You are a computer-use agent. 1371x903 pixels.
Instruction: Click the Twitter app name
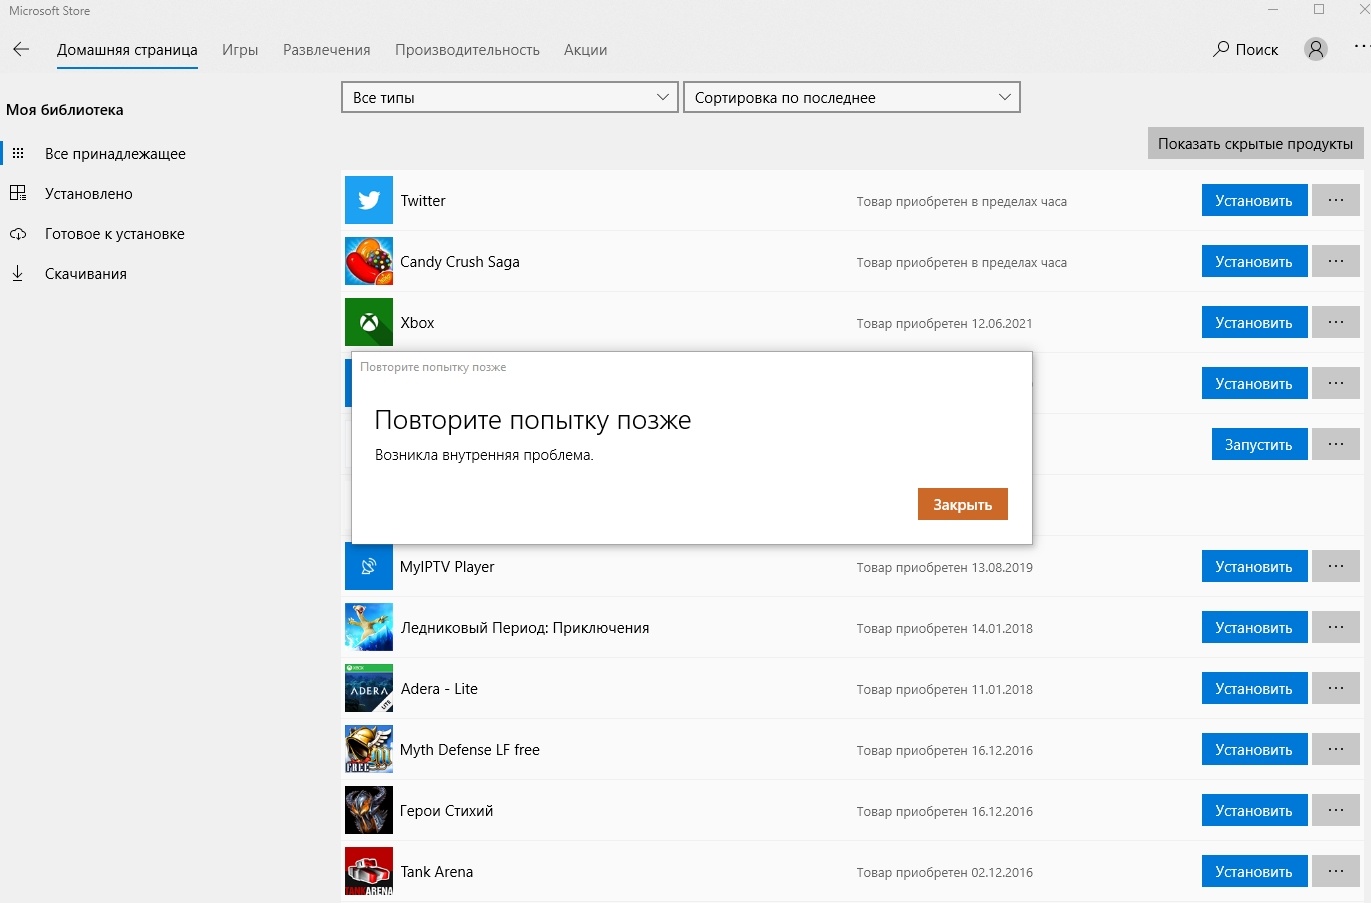pyautogui.click(x=423, y=200)
